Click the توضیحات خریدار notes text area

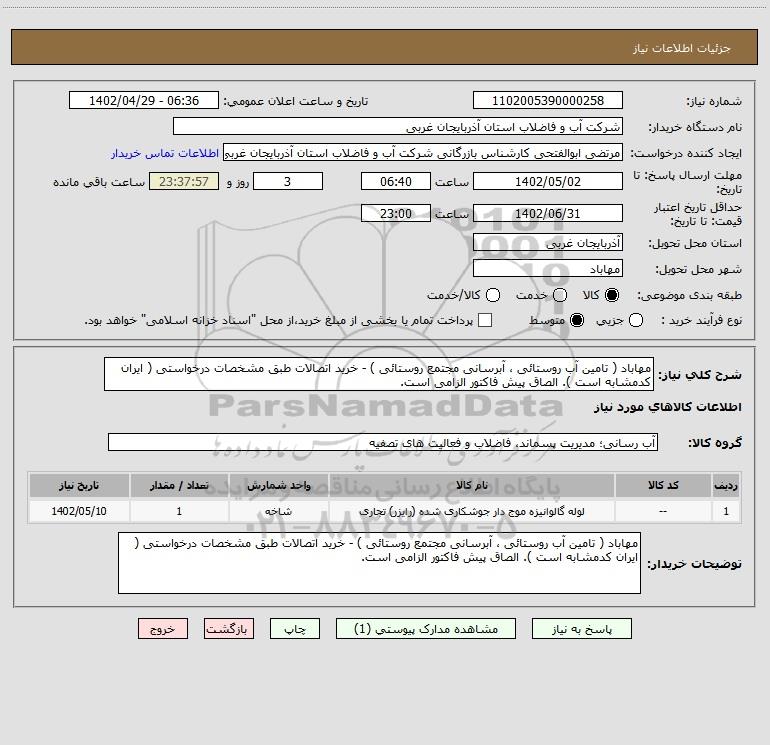379,563
